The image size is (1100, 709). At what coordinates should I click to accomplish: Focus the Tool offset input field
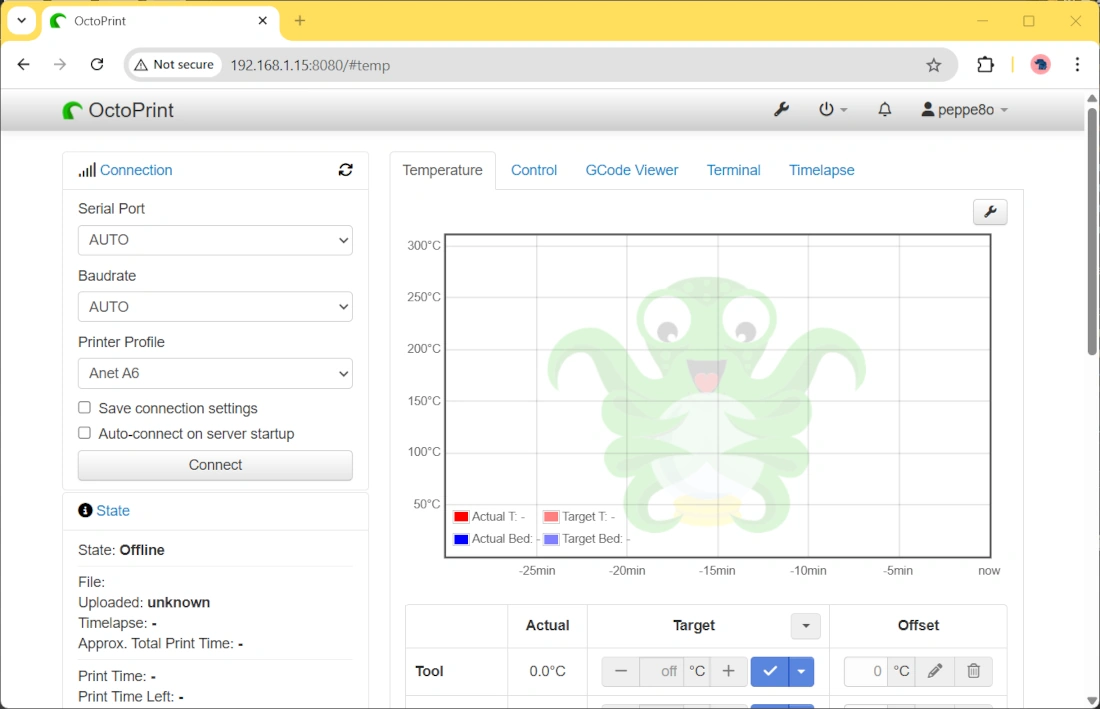(x=866, y=671)
